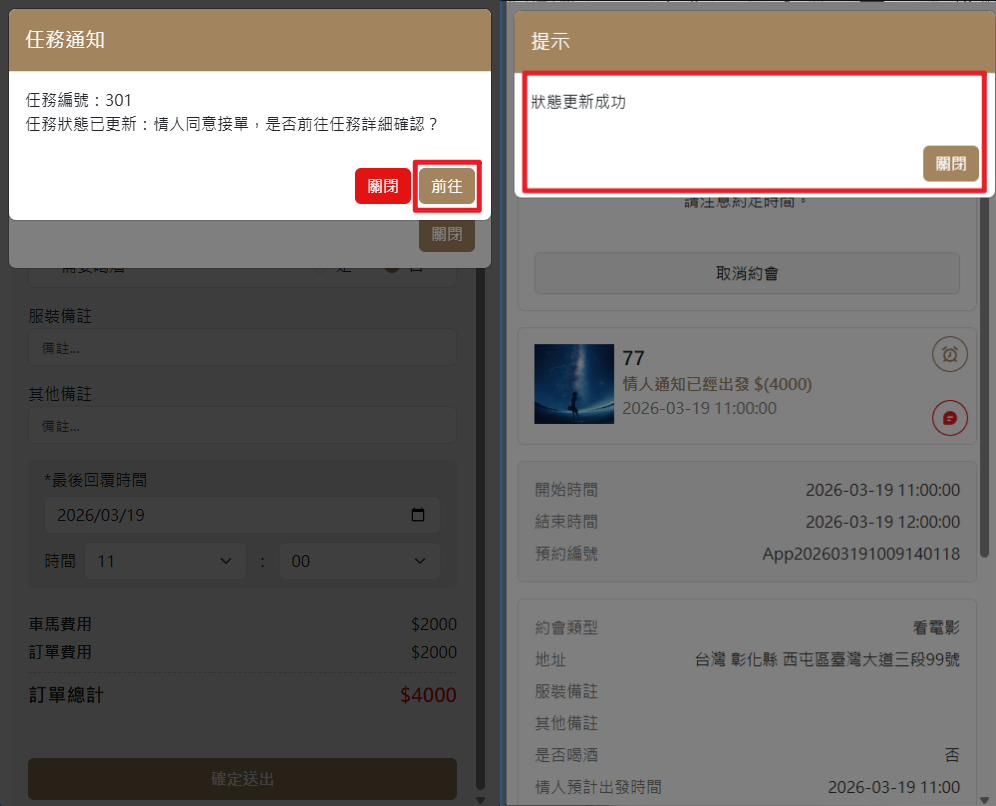Click the name 77 in the date card
Viewport: 996px width, 806px height.
[x=633, y=358]
